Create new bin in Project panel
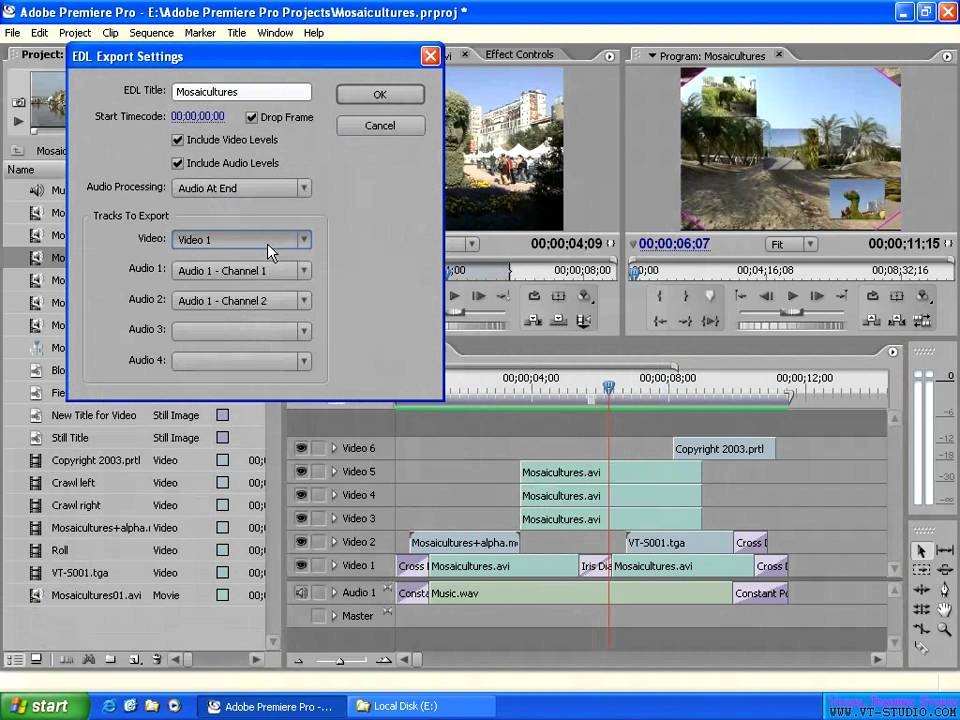Viewport: 960px width, 720px height. click(111, 659)
